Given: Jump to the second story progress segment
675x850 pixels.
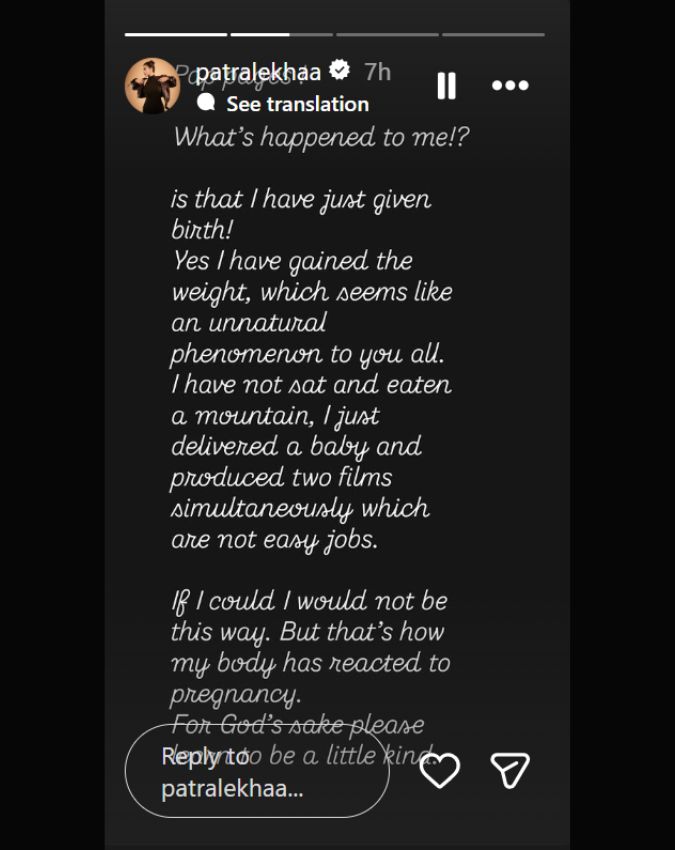Looking at the screenshot, I should point(281,35).
